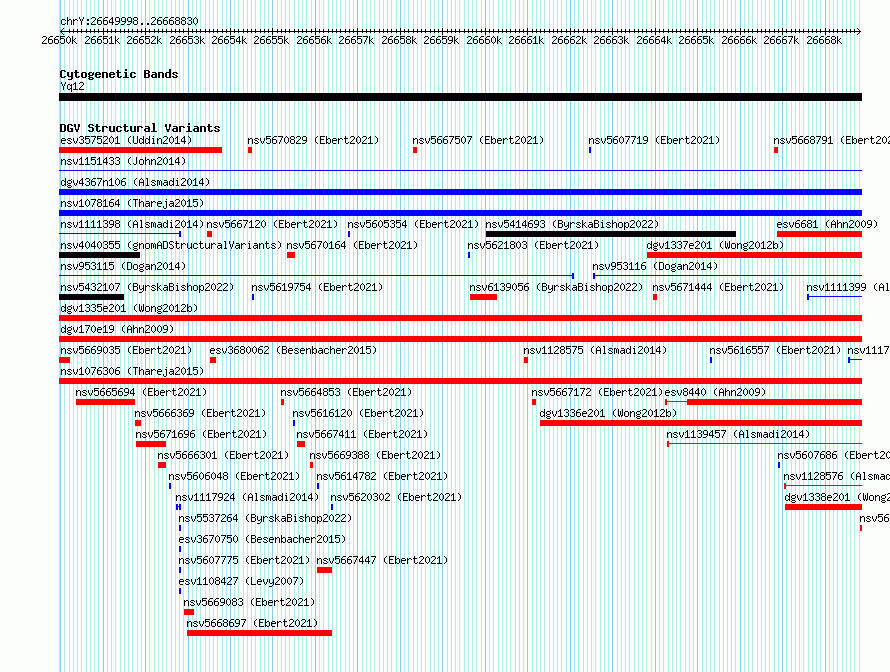890x672 pixels.
Task: Click the nsv1078164 (Thareja2015) label
Action: [x=132, y=203]
